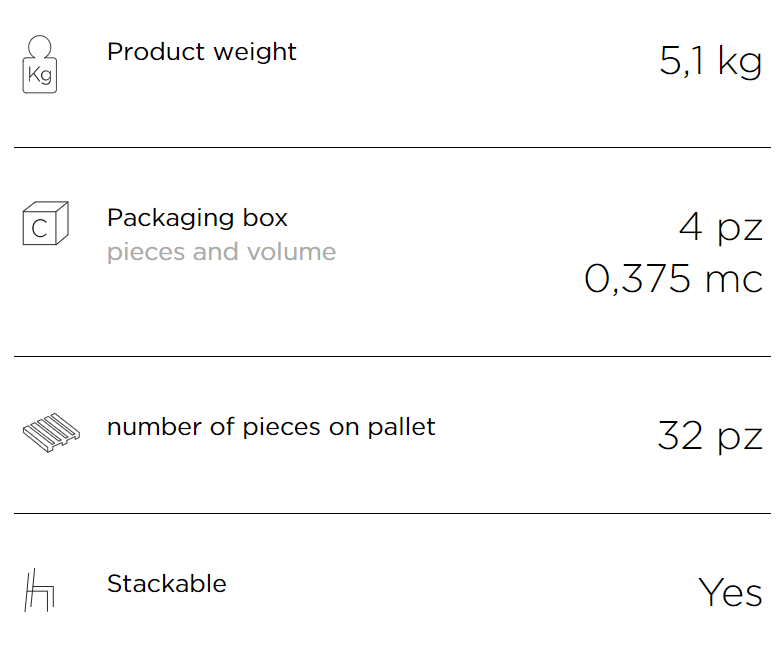The image size is (784, 663).
Task: Click the round handle atop the weight icon
Action: coord(40,46)
